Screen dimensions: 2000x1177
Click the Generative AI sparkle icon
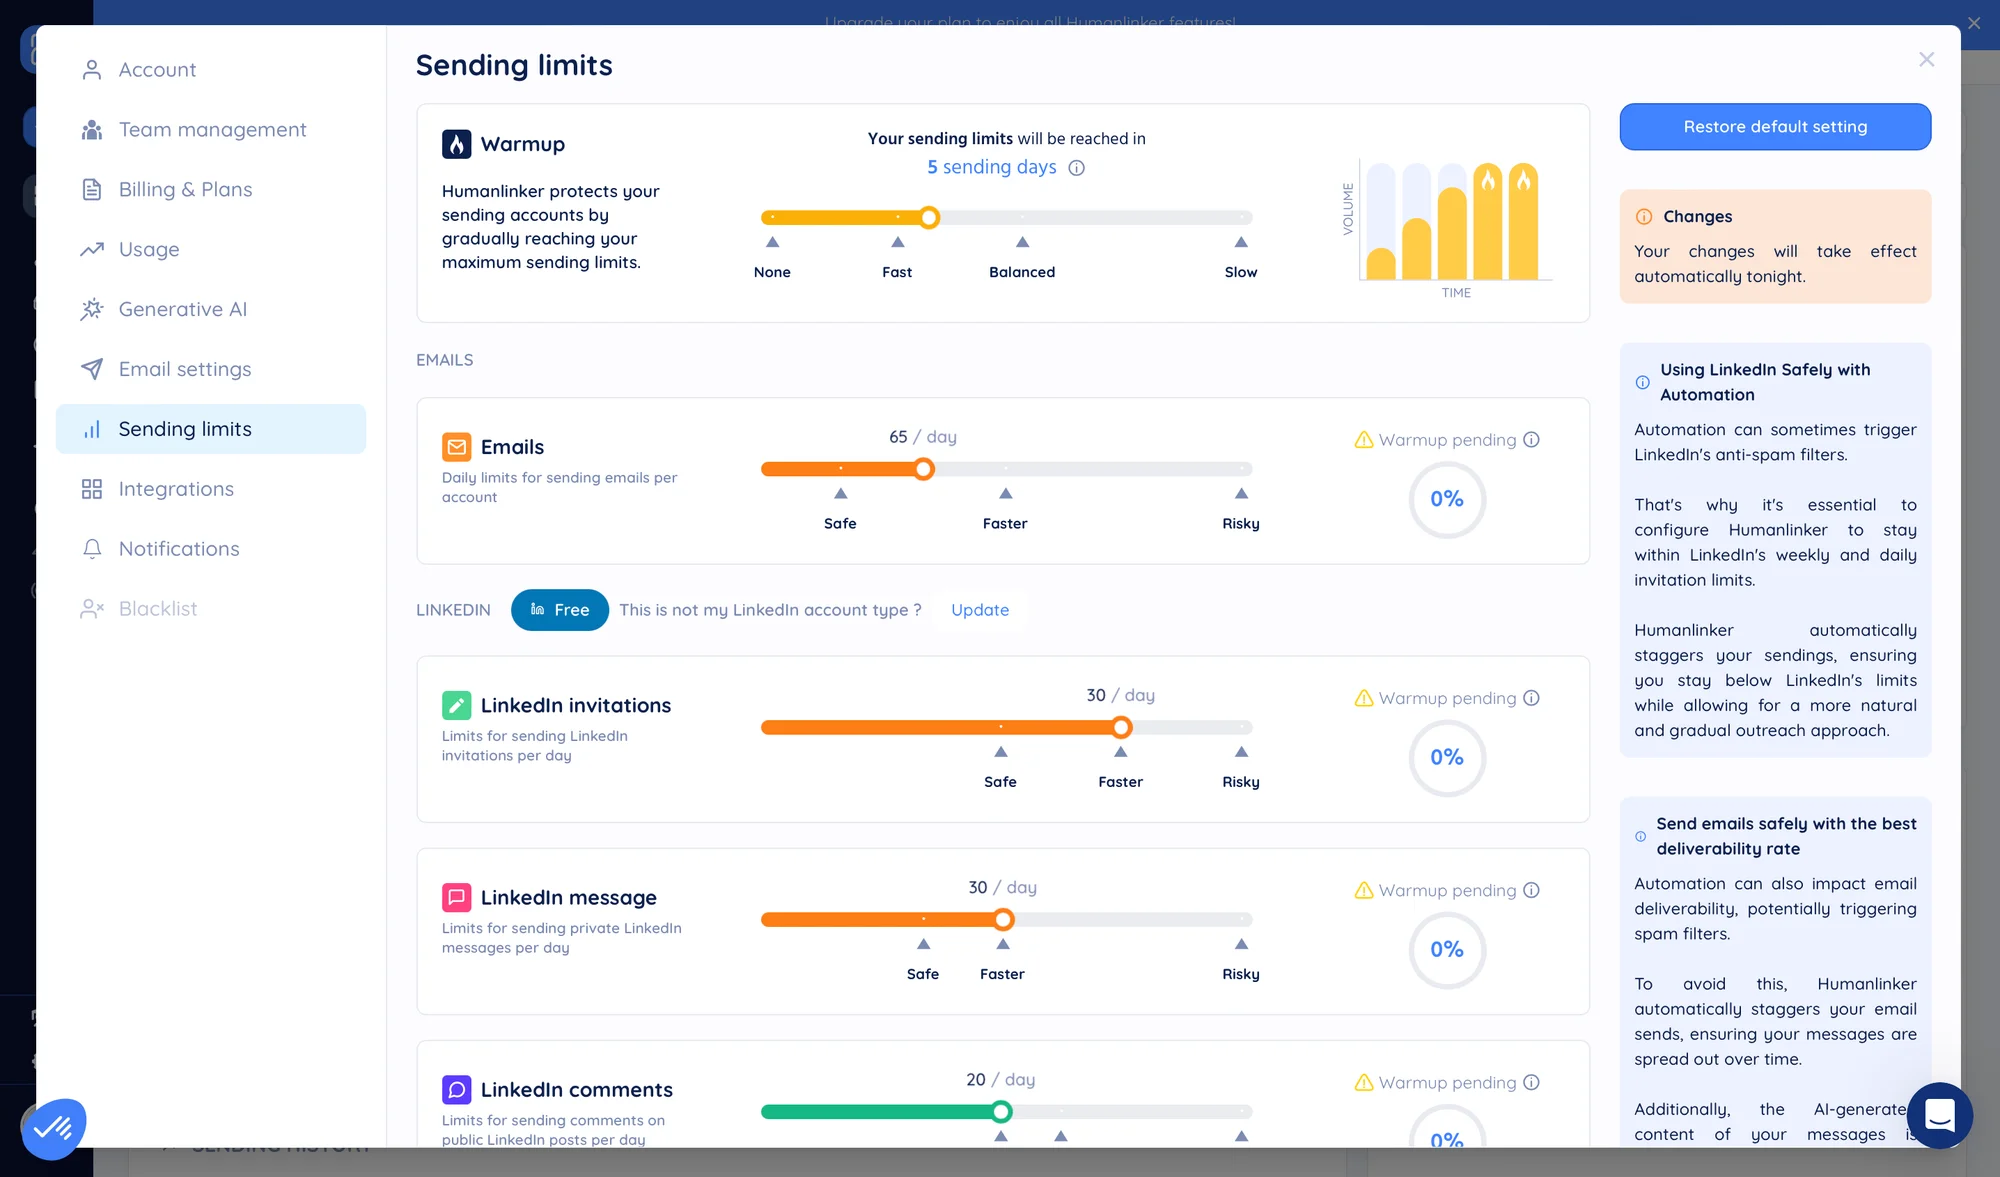coord(92,310)
